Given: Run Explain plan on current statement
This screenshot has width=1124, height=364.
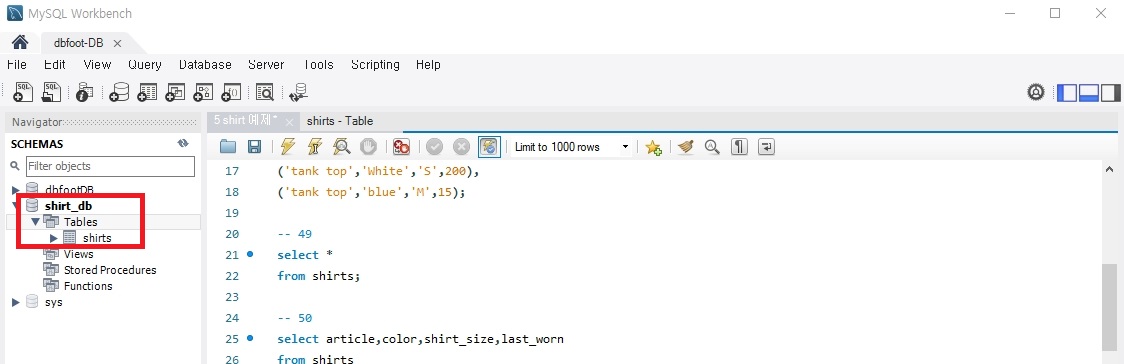Looking at the screenshot, I should [341, 147].
